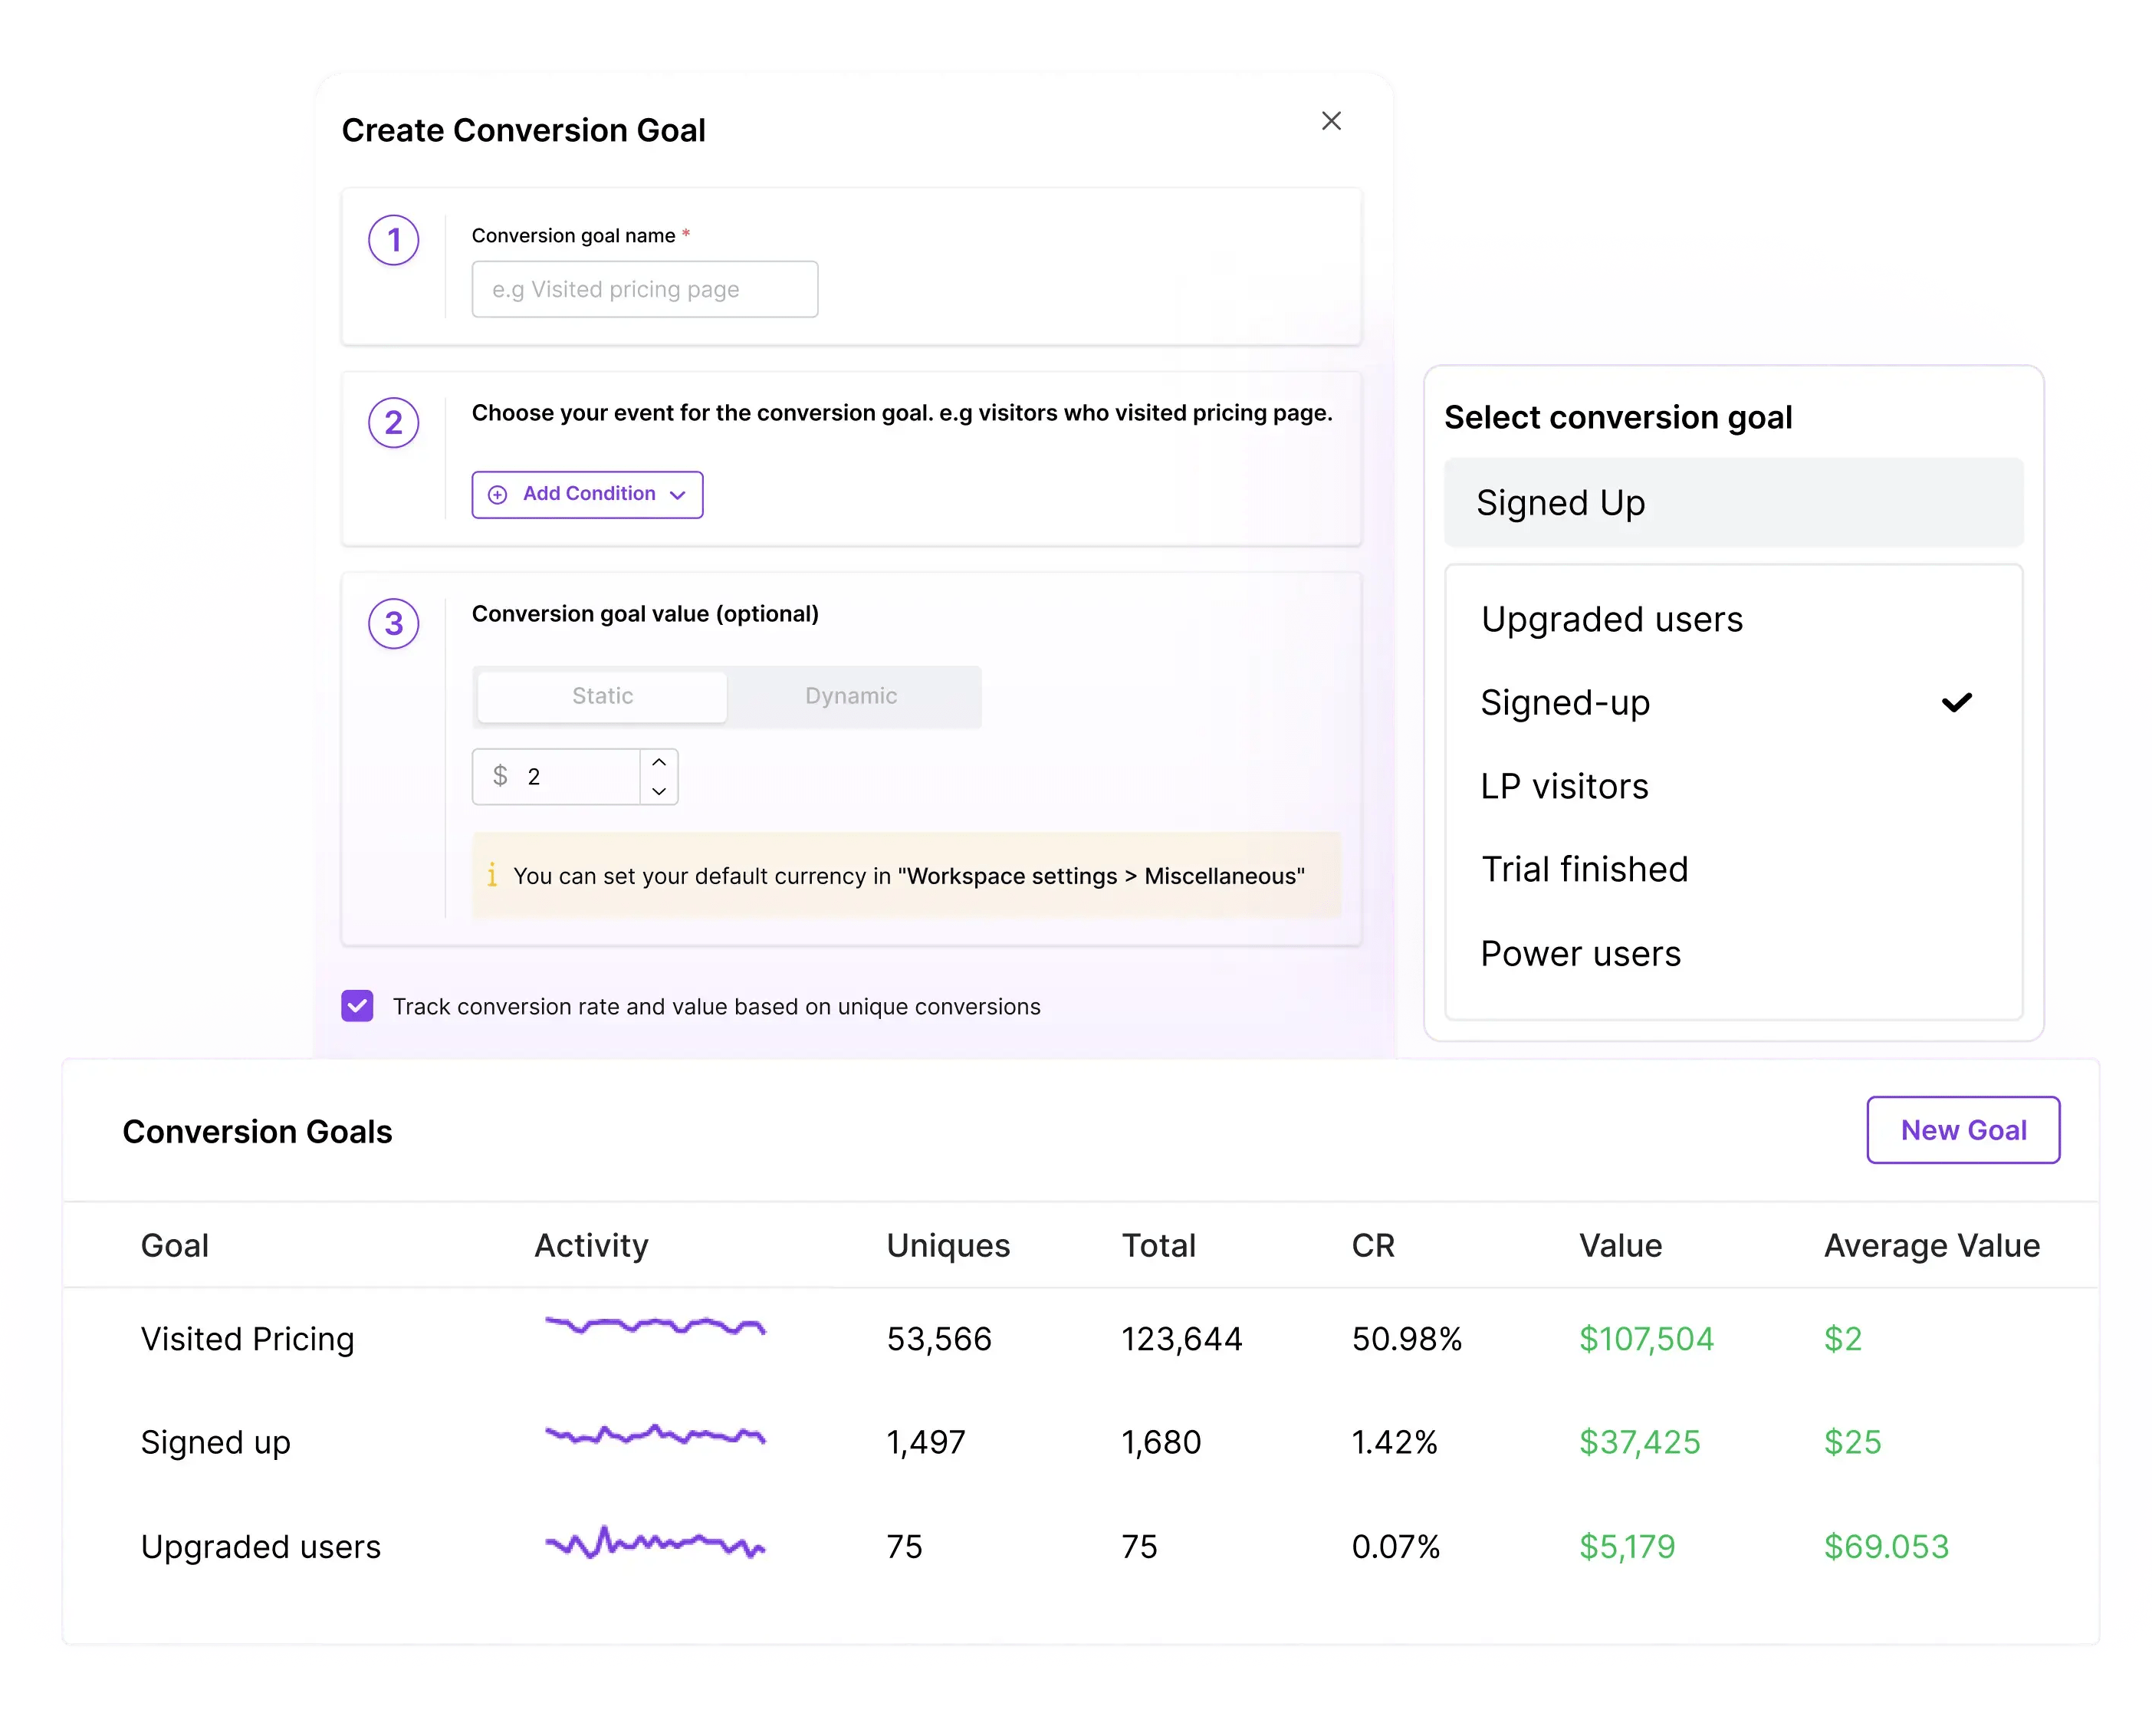Screen dimensions: 2152x1736
Task: Open the Signed up goal row
Action: [x=1080, y=1442]
